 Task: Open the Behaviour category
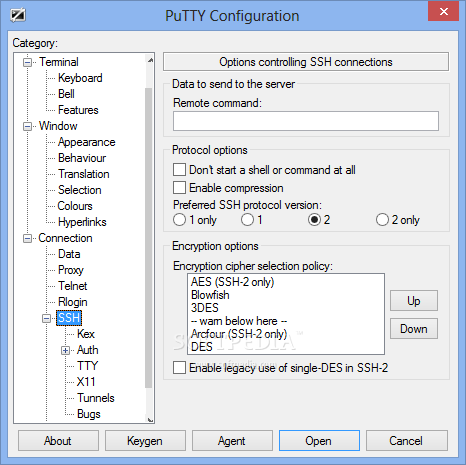(82, 158)
